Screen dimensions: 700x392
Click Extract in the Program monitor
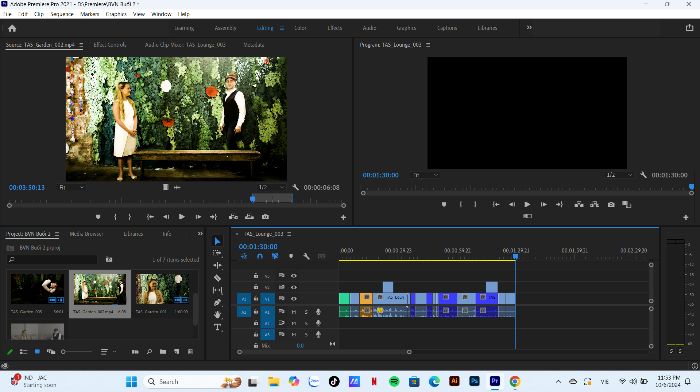tap(594, 204)
